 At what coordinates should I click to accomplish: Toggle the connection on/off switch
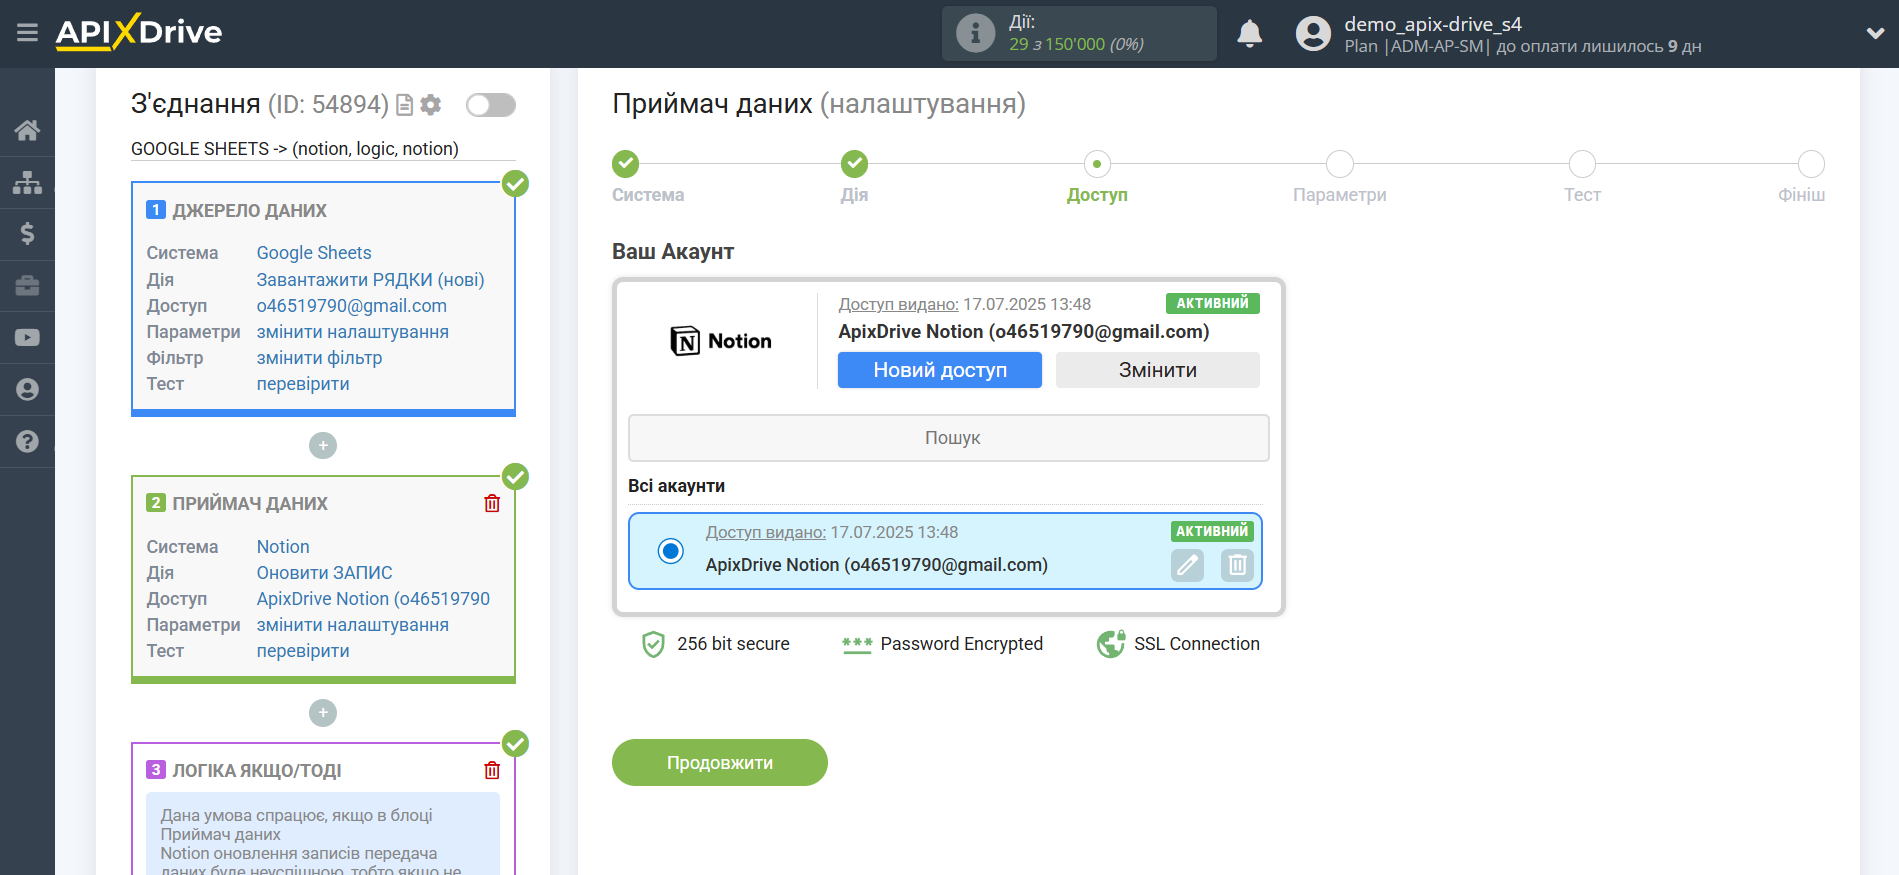[x=491, y=105]
